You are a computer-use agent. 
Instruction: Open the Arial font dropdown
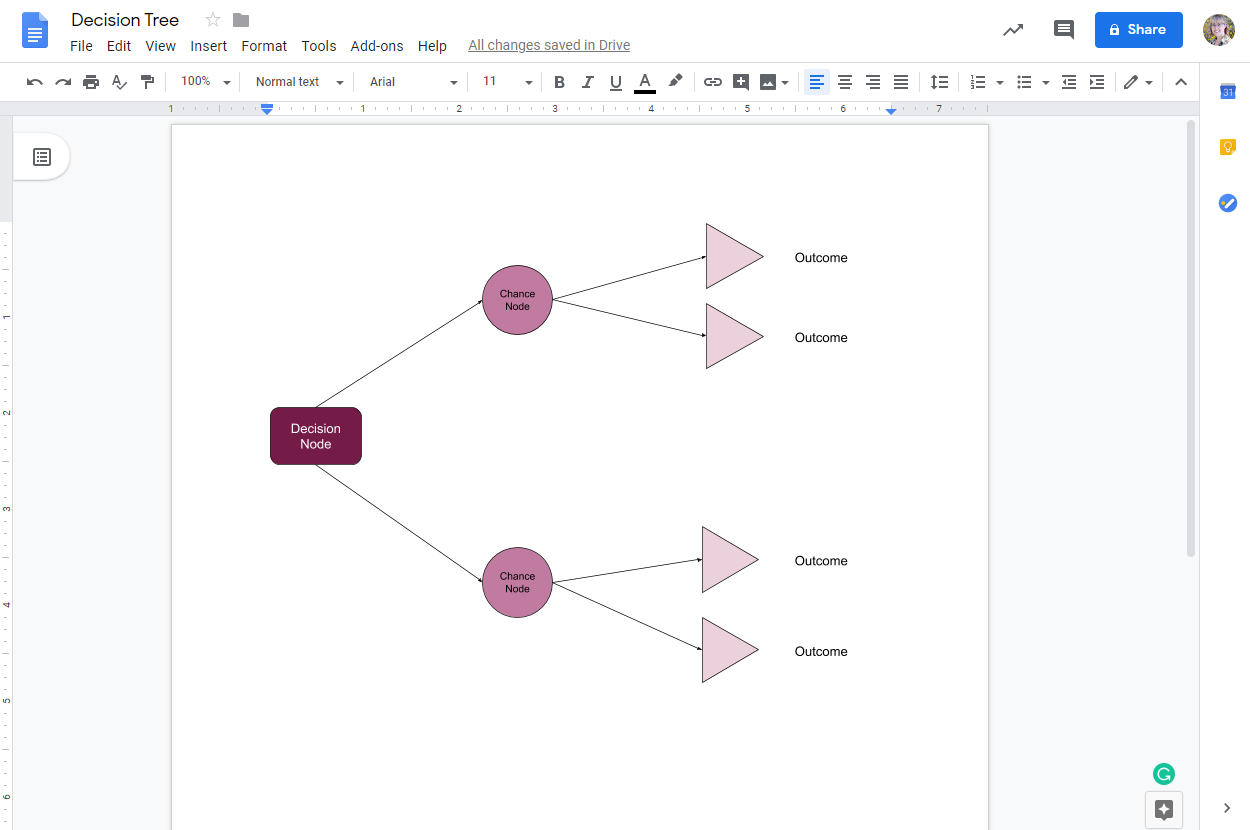coord(413,82)
